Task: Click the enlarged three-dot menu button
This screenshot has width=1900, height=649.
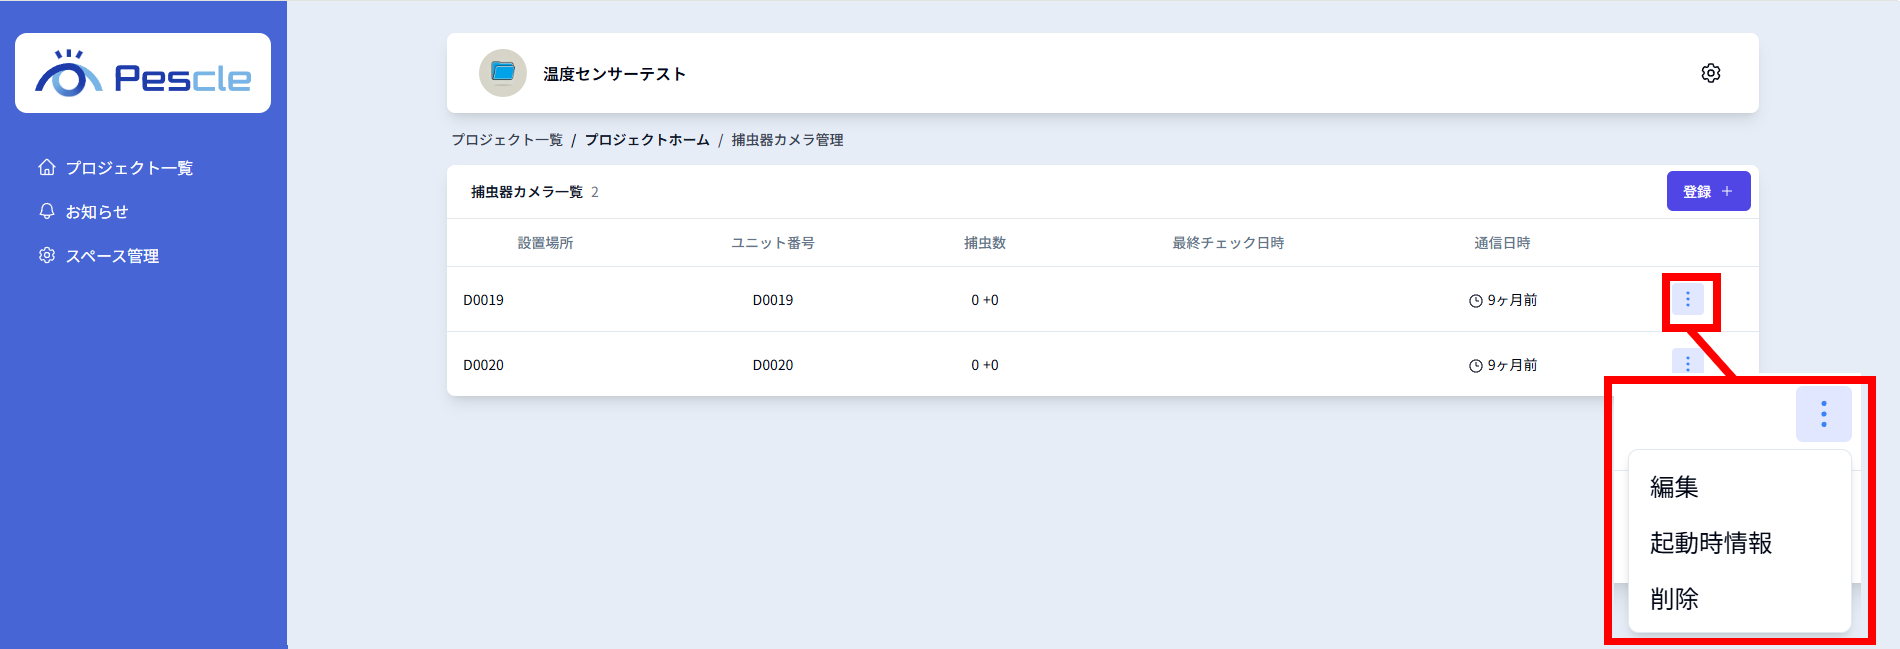Action: point(1823,414)
